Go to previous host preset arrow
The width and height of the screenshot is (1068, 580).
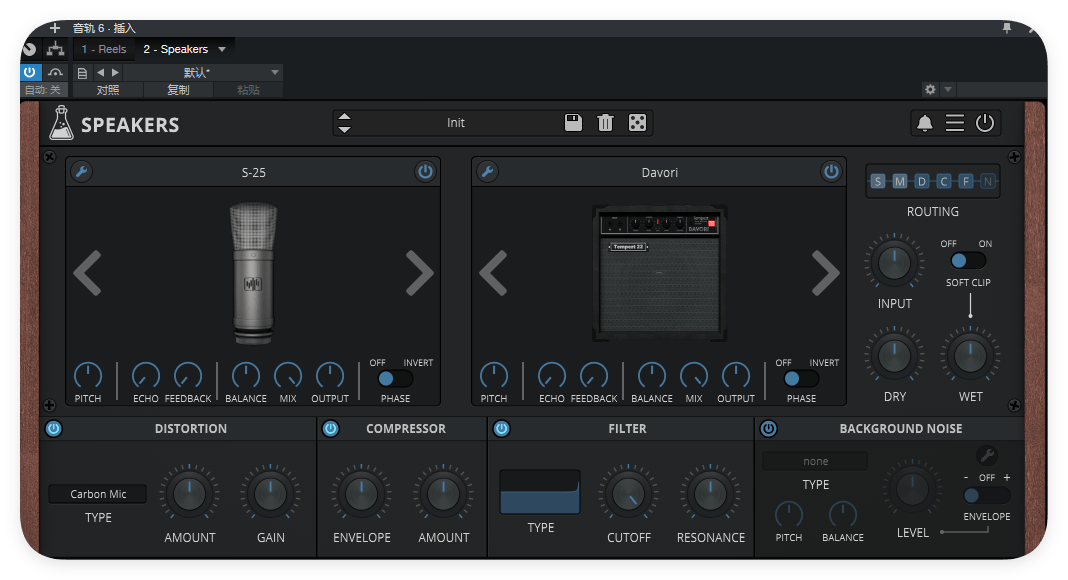tap(101, 72)
